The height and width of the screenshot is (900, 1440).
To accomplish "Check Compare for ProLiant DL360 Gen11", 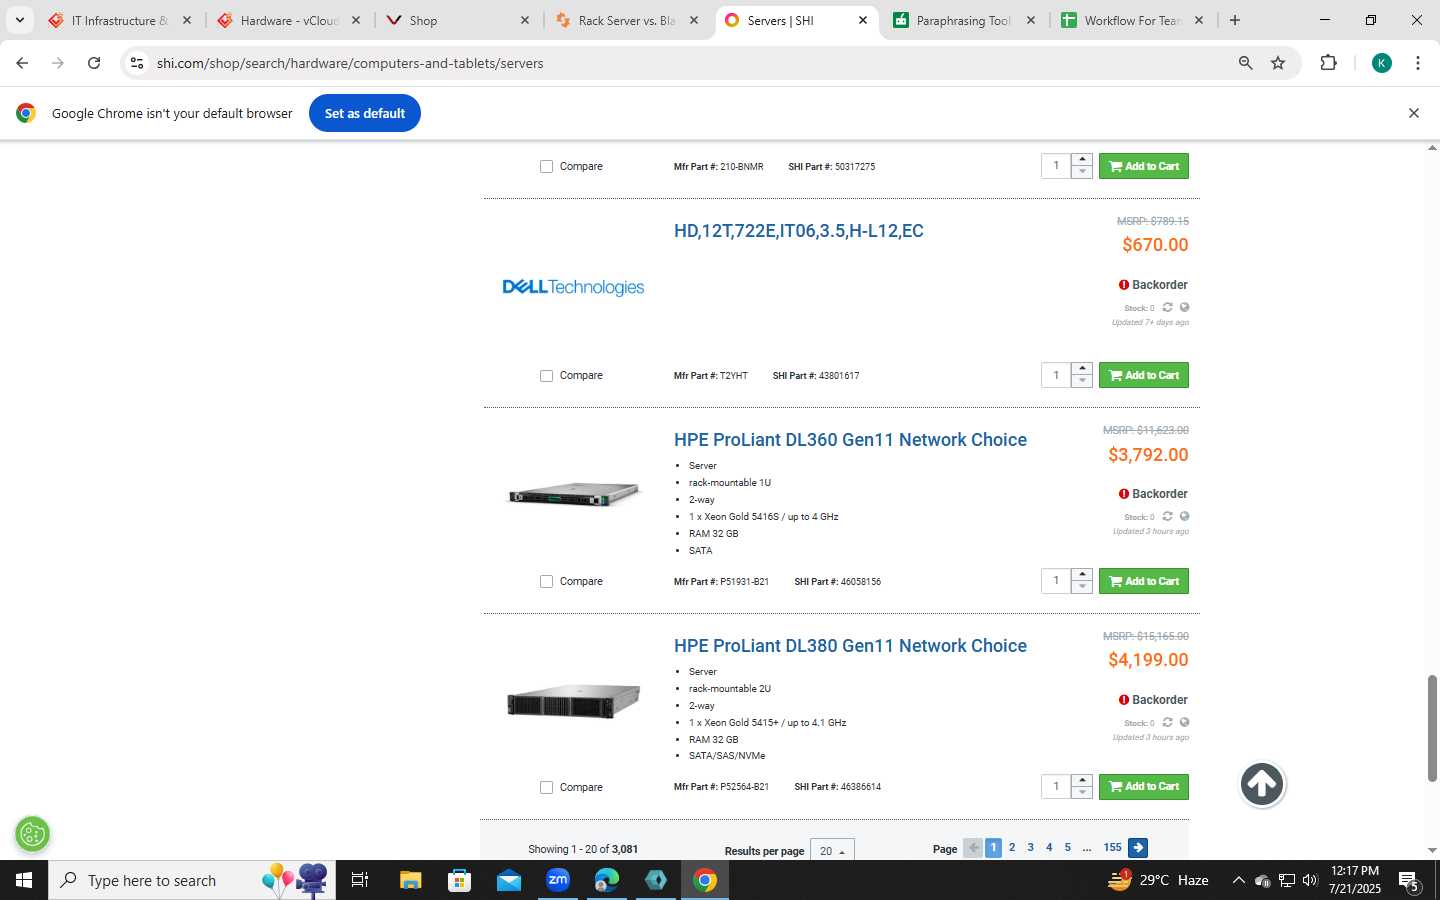I will [546, 582].
